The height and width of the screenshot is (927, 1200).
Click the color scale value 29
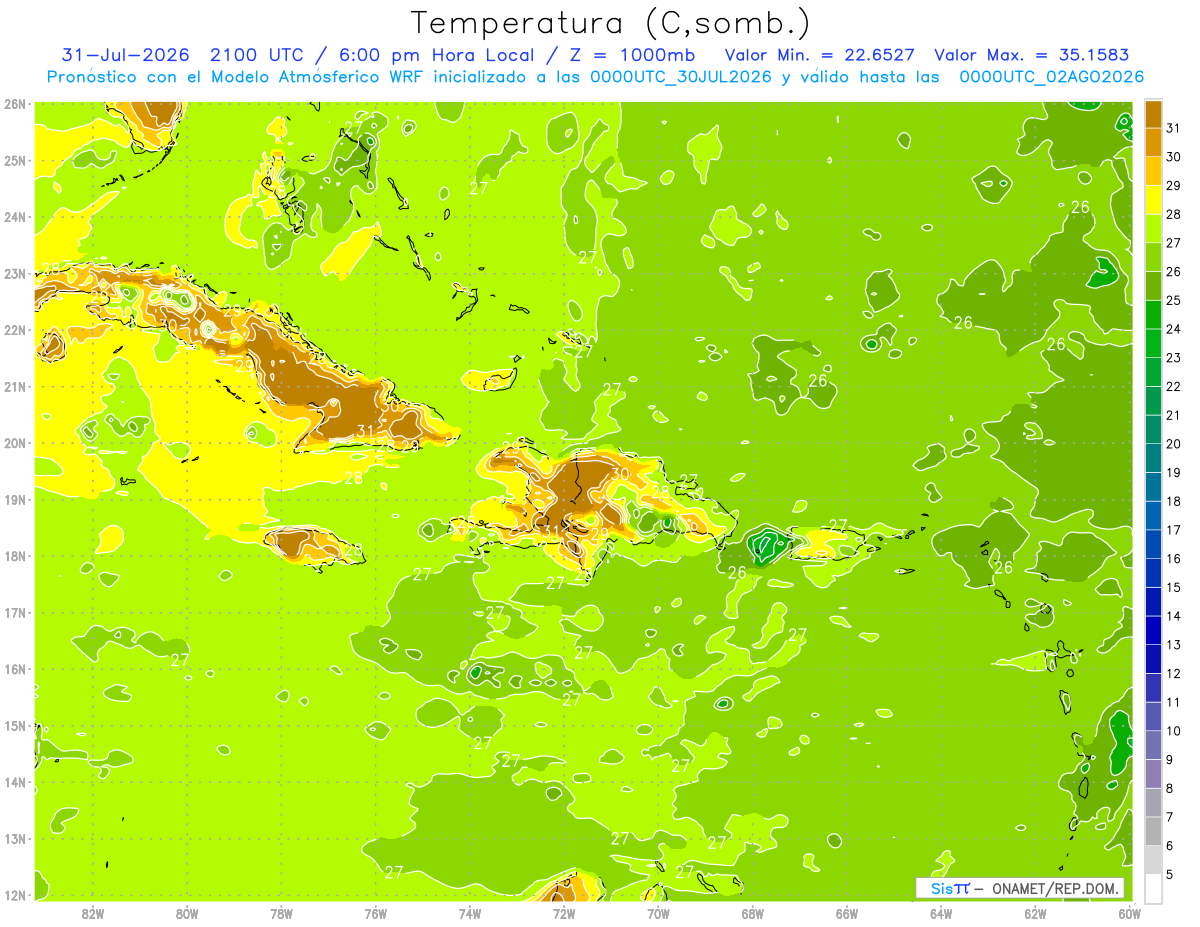pos(1174,186)
